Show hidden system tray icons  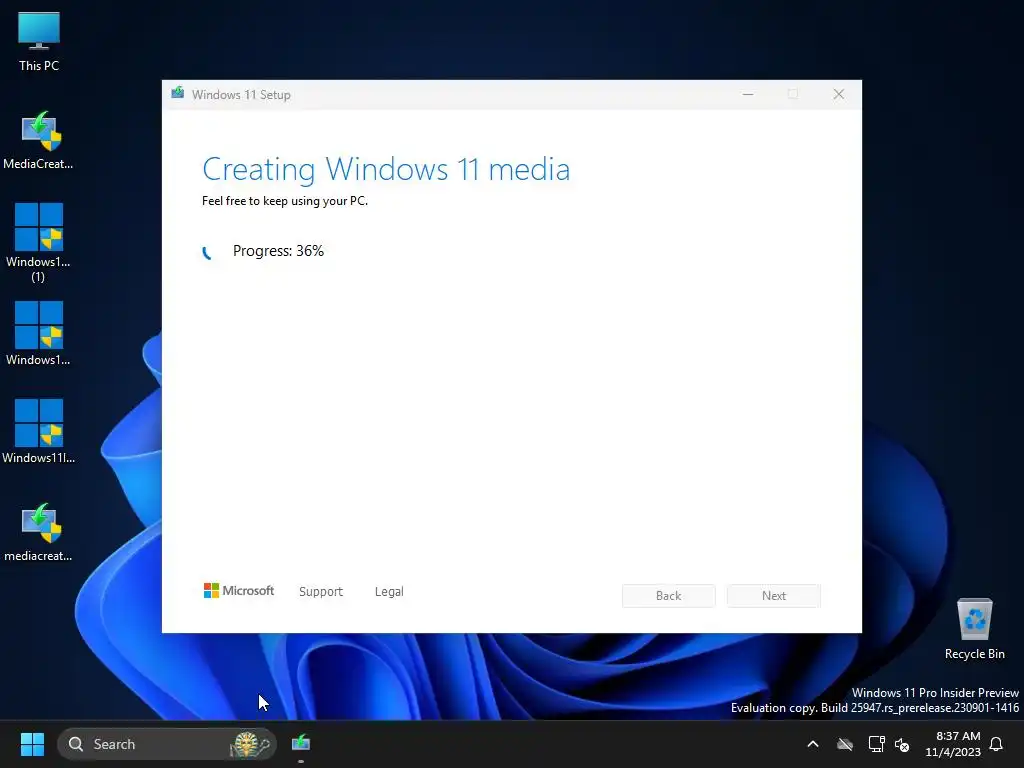tap(813, 744)
